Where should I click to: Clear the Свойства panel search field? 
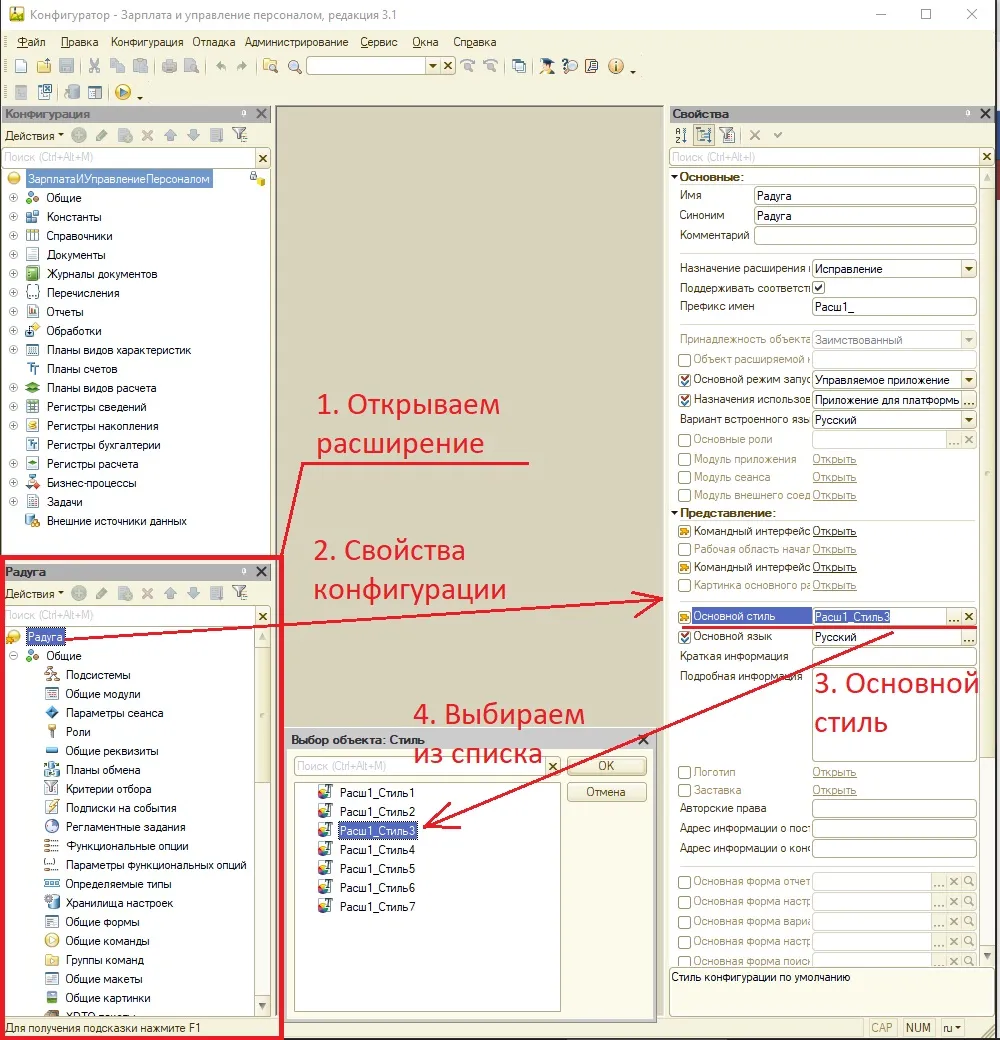click(x=987, y=157)
